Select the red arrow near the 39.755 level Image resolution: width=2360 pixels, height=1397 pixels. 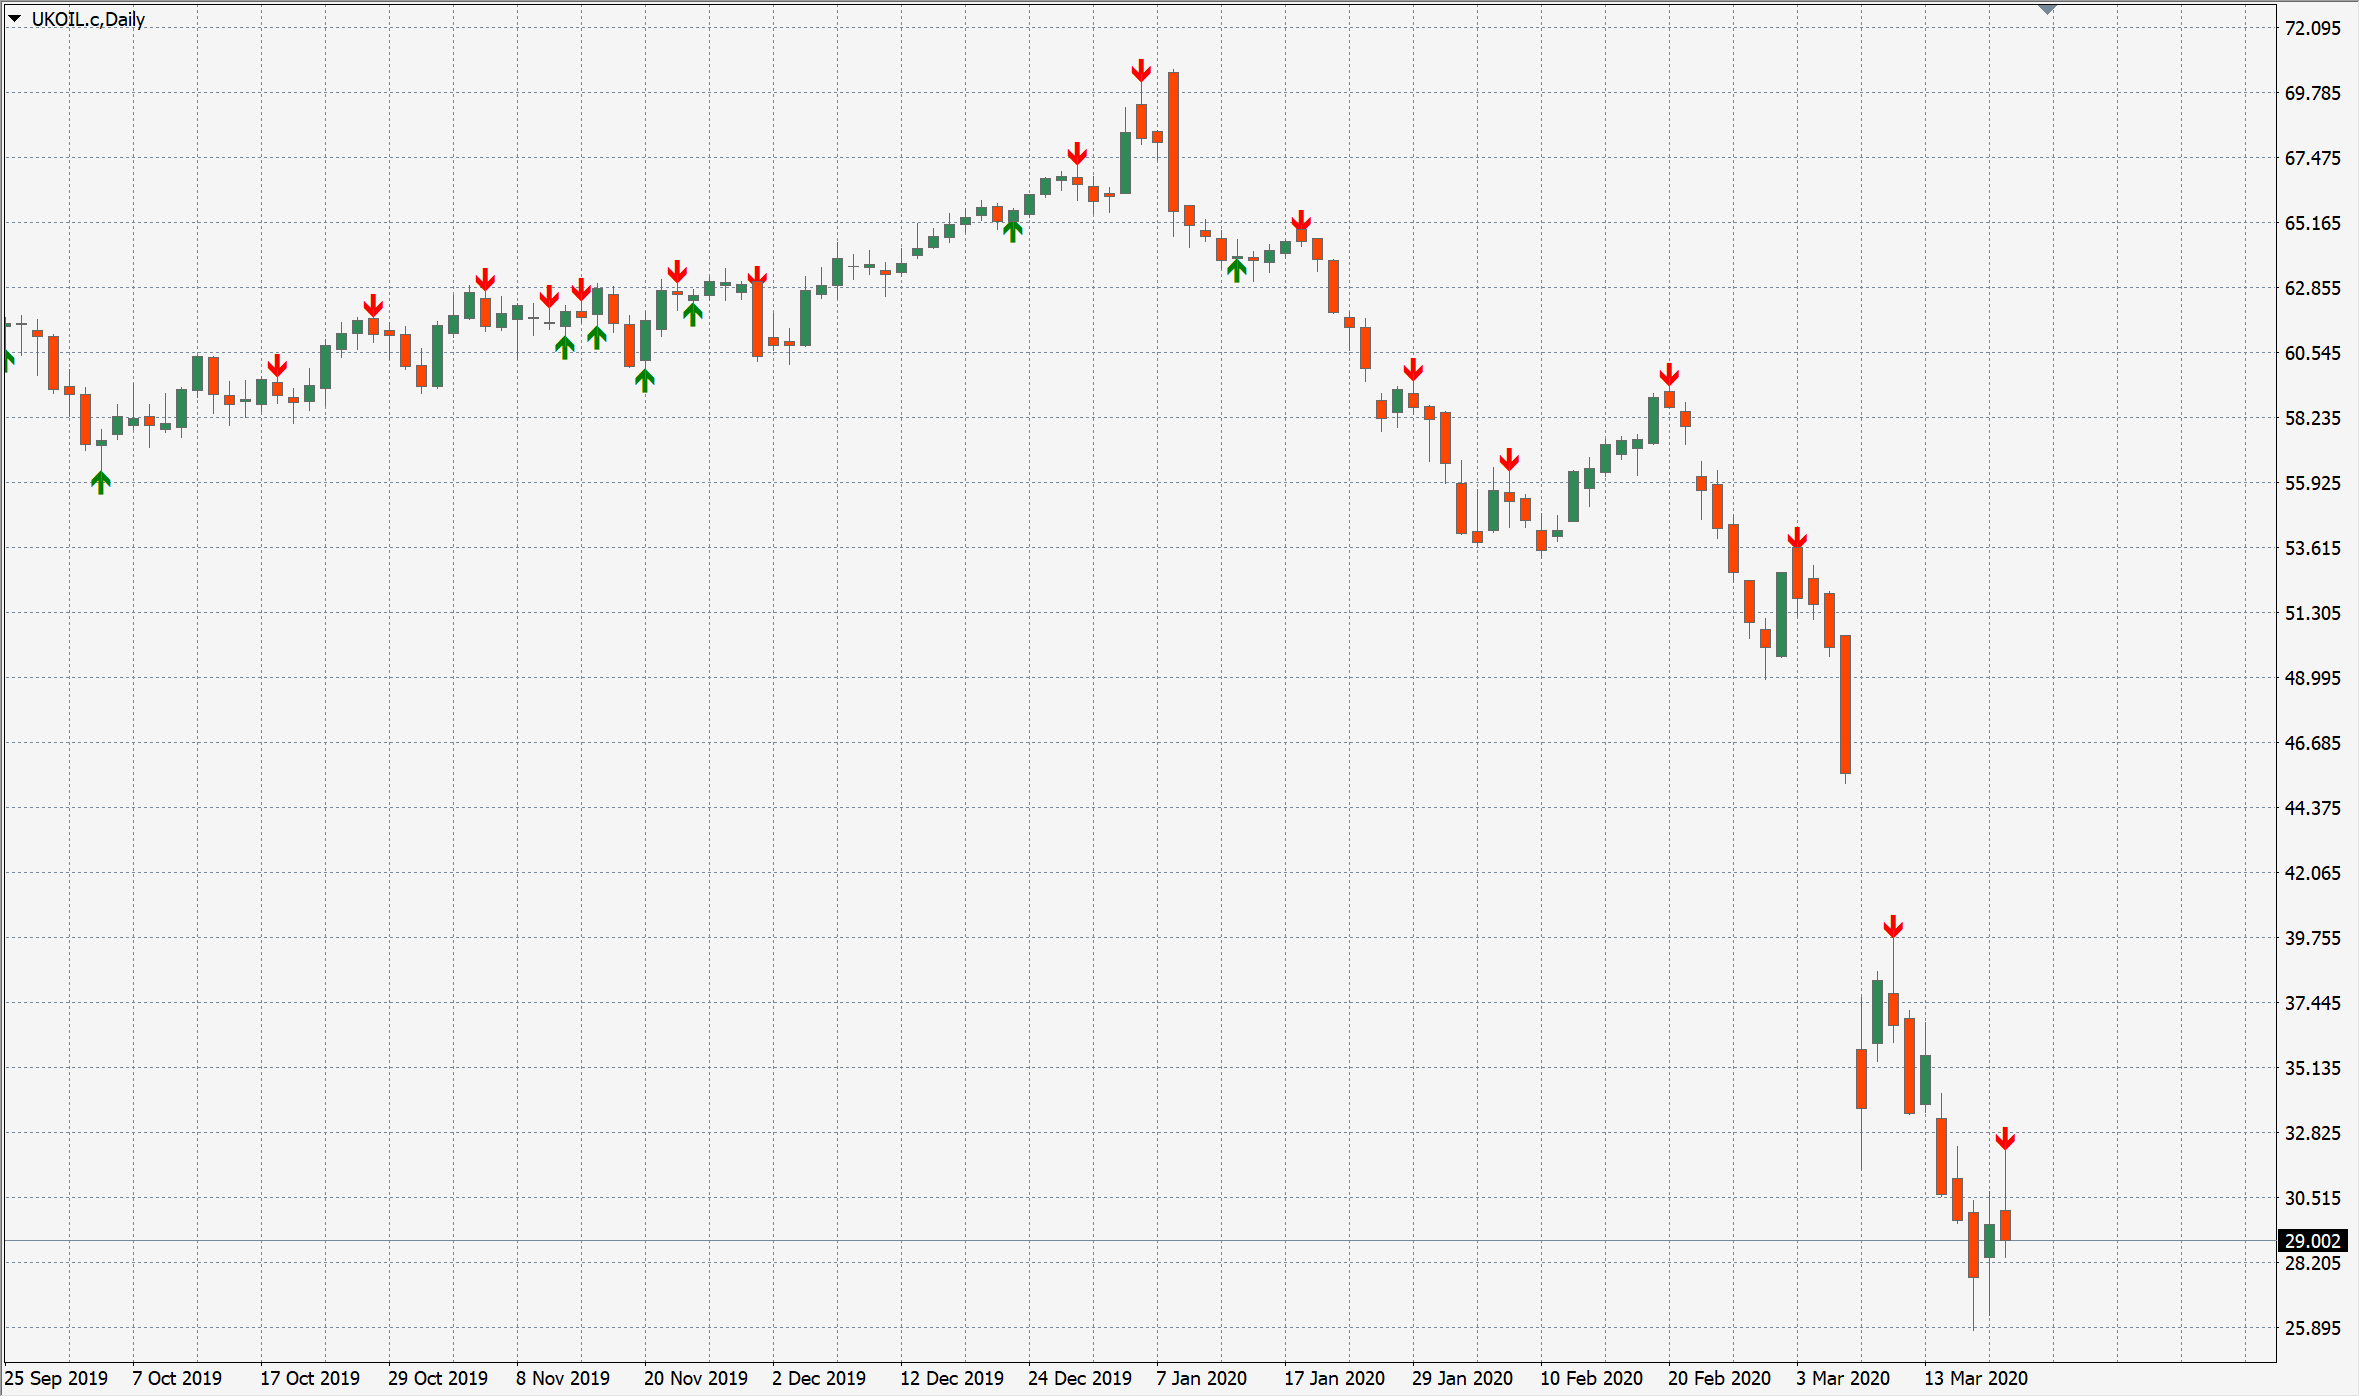pos(1893,927)
